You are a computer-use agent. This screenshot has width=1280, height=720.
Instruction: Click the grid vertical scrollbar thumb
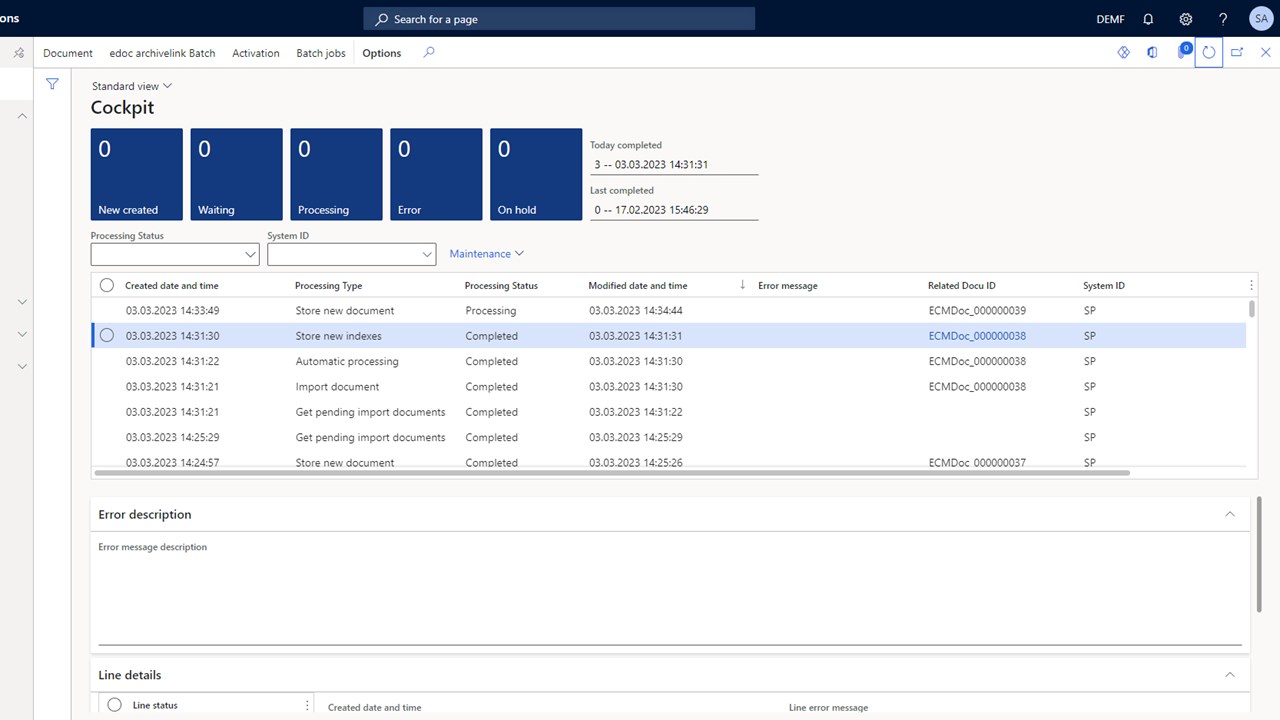1252,308
